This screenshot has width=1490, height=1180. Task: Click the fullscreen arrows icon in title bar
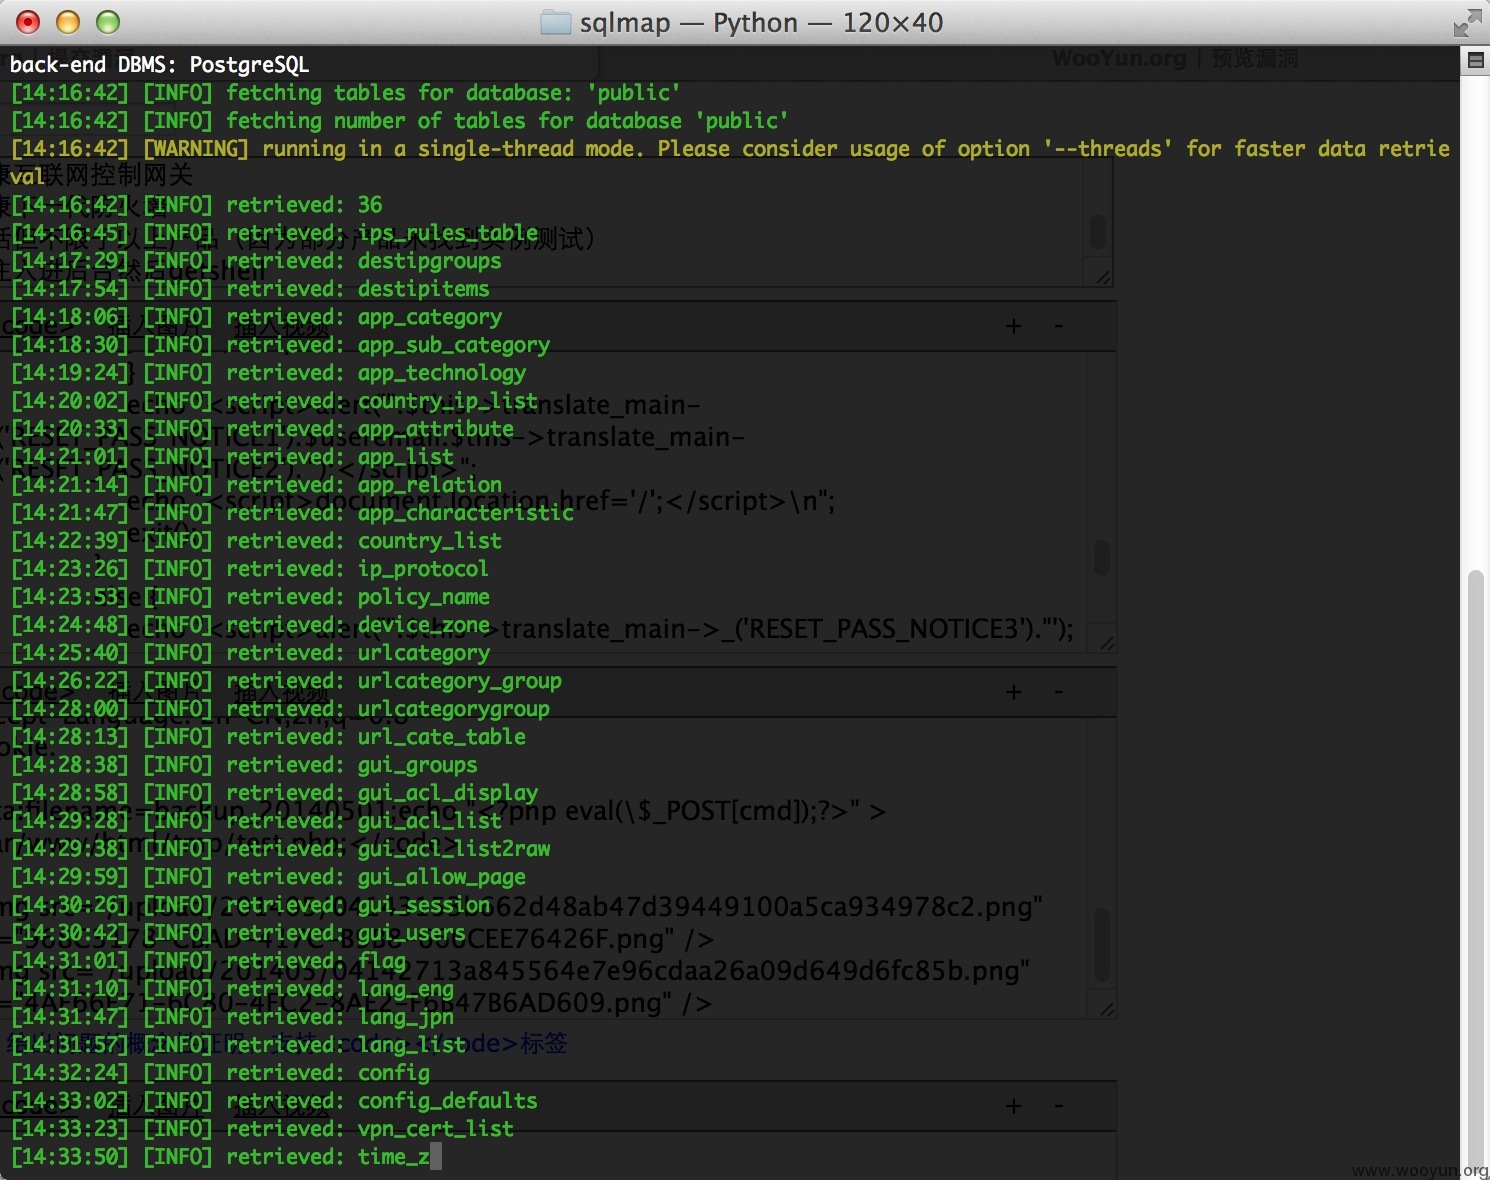(x=1467, y=22)
